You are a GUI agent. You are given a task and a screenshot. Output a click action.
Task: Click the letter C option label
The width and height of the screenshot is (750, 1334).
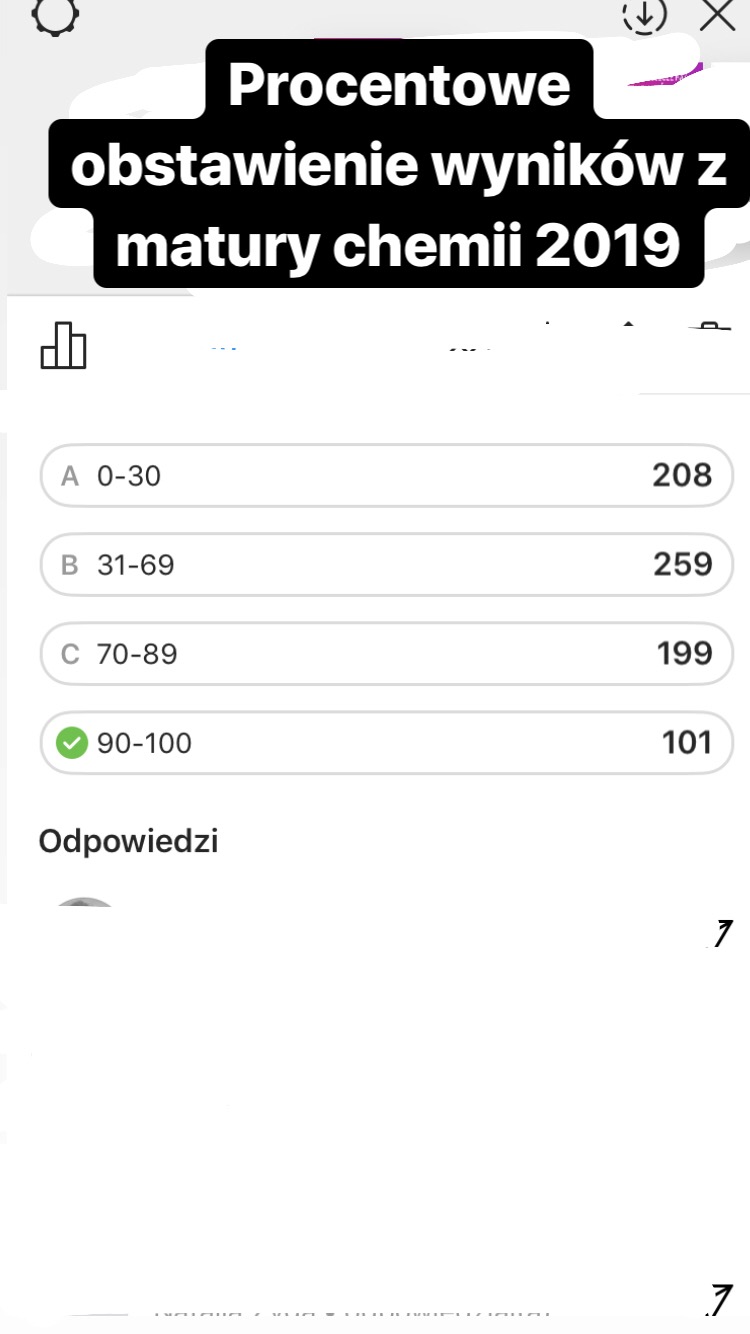70,655
